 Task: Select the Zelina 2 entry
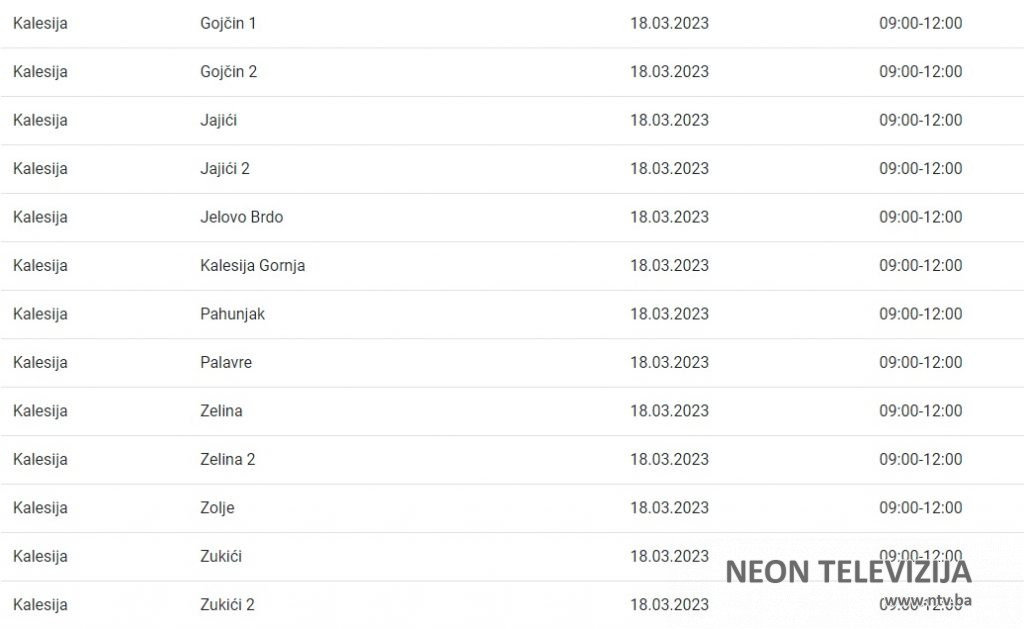tap(227, 460)
